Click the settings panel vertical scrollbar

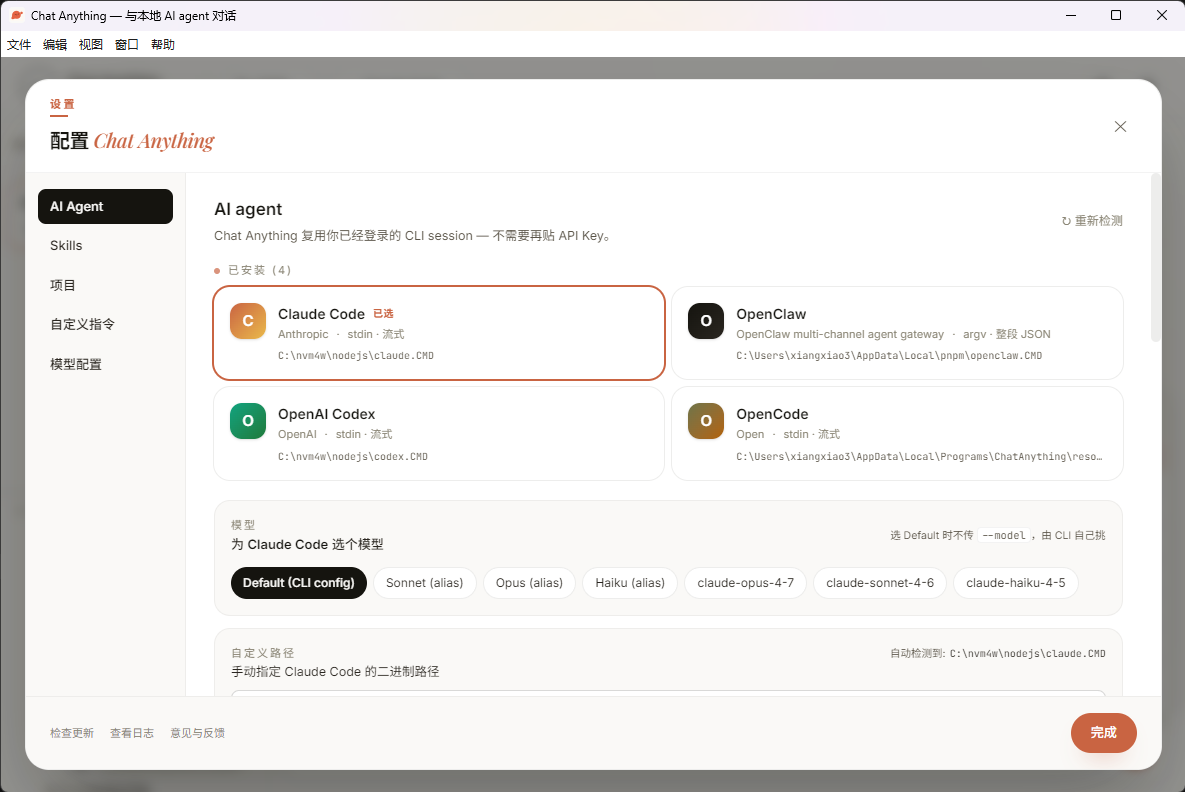pos(1155,257)
